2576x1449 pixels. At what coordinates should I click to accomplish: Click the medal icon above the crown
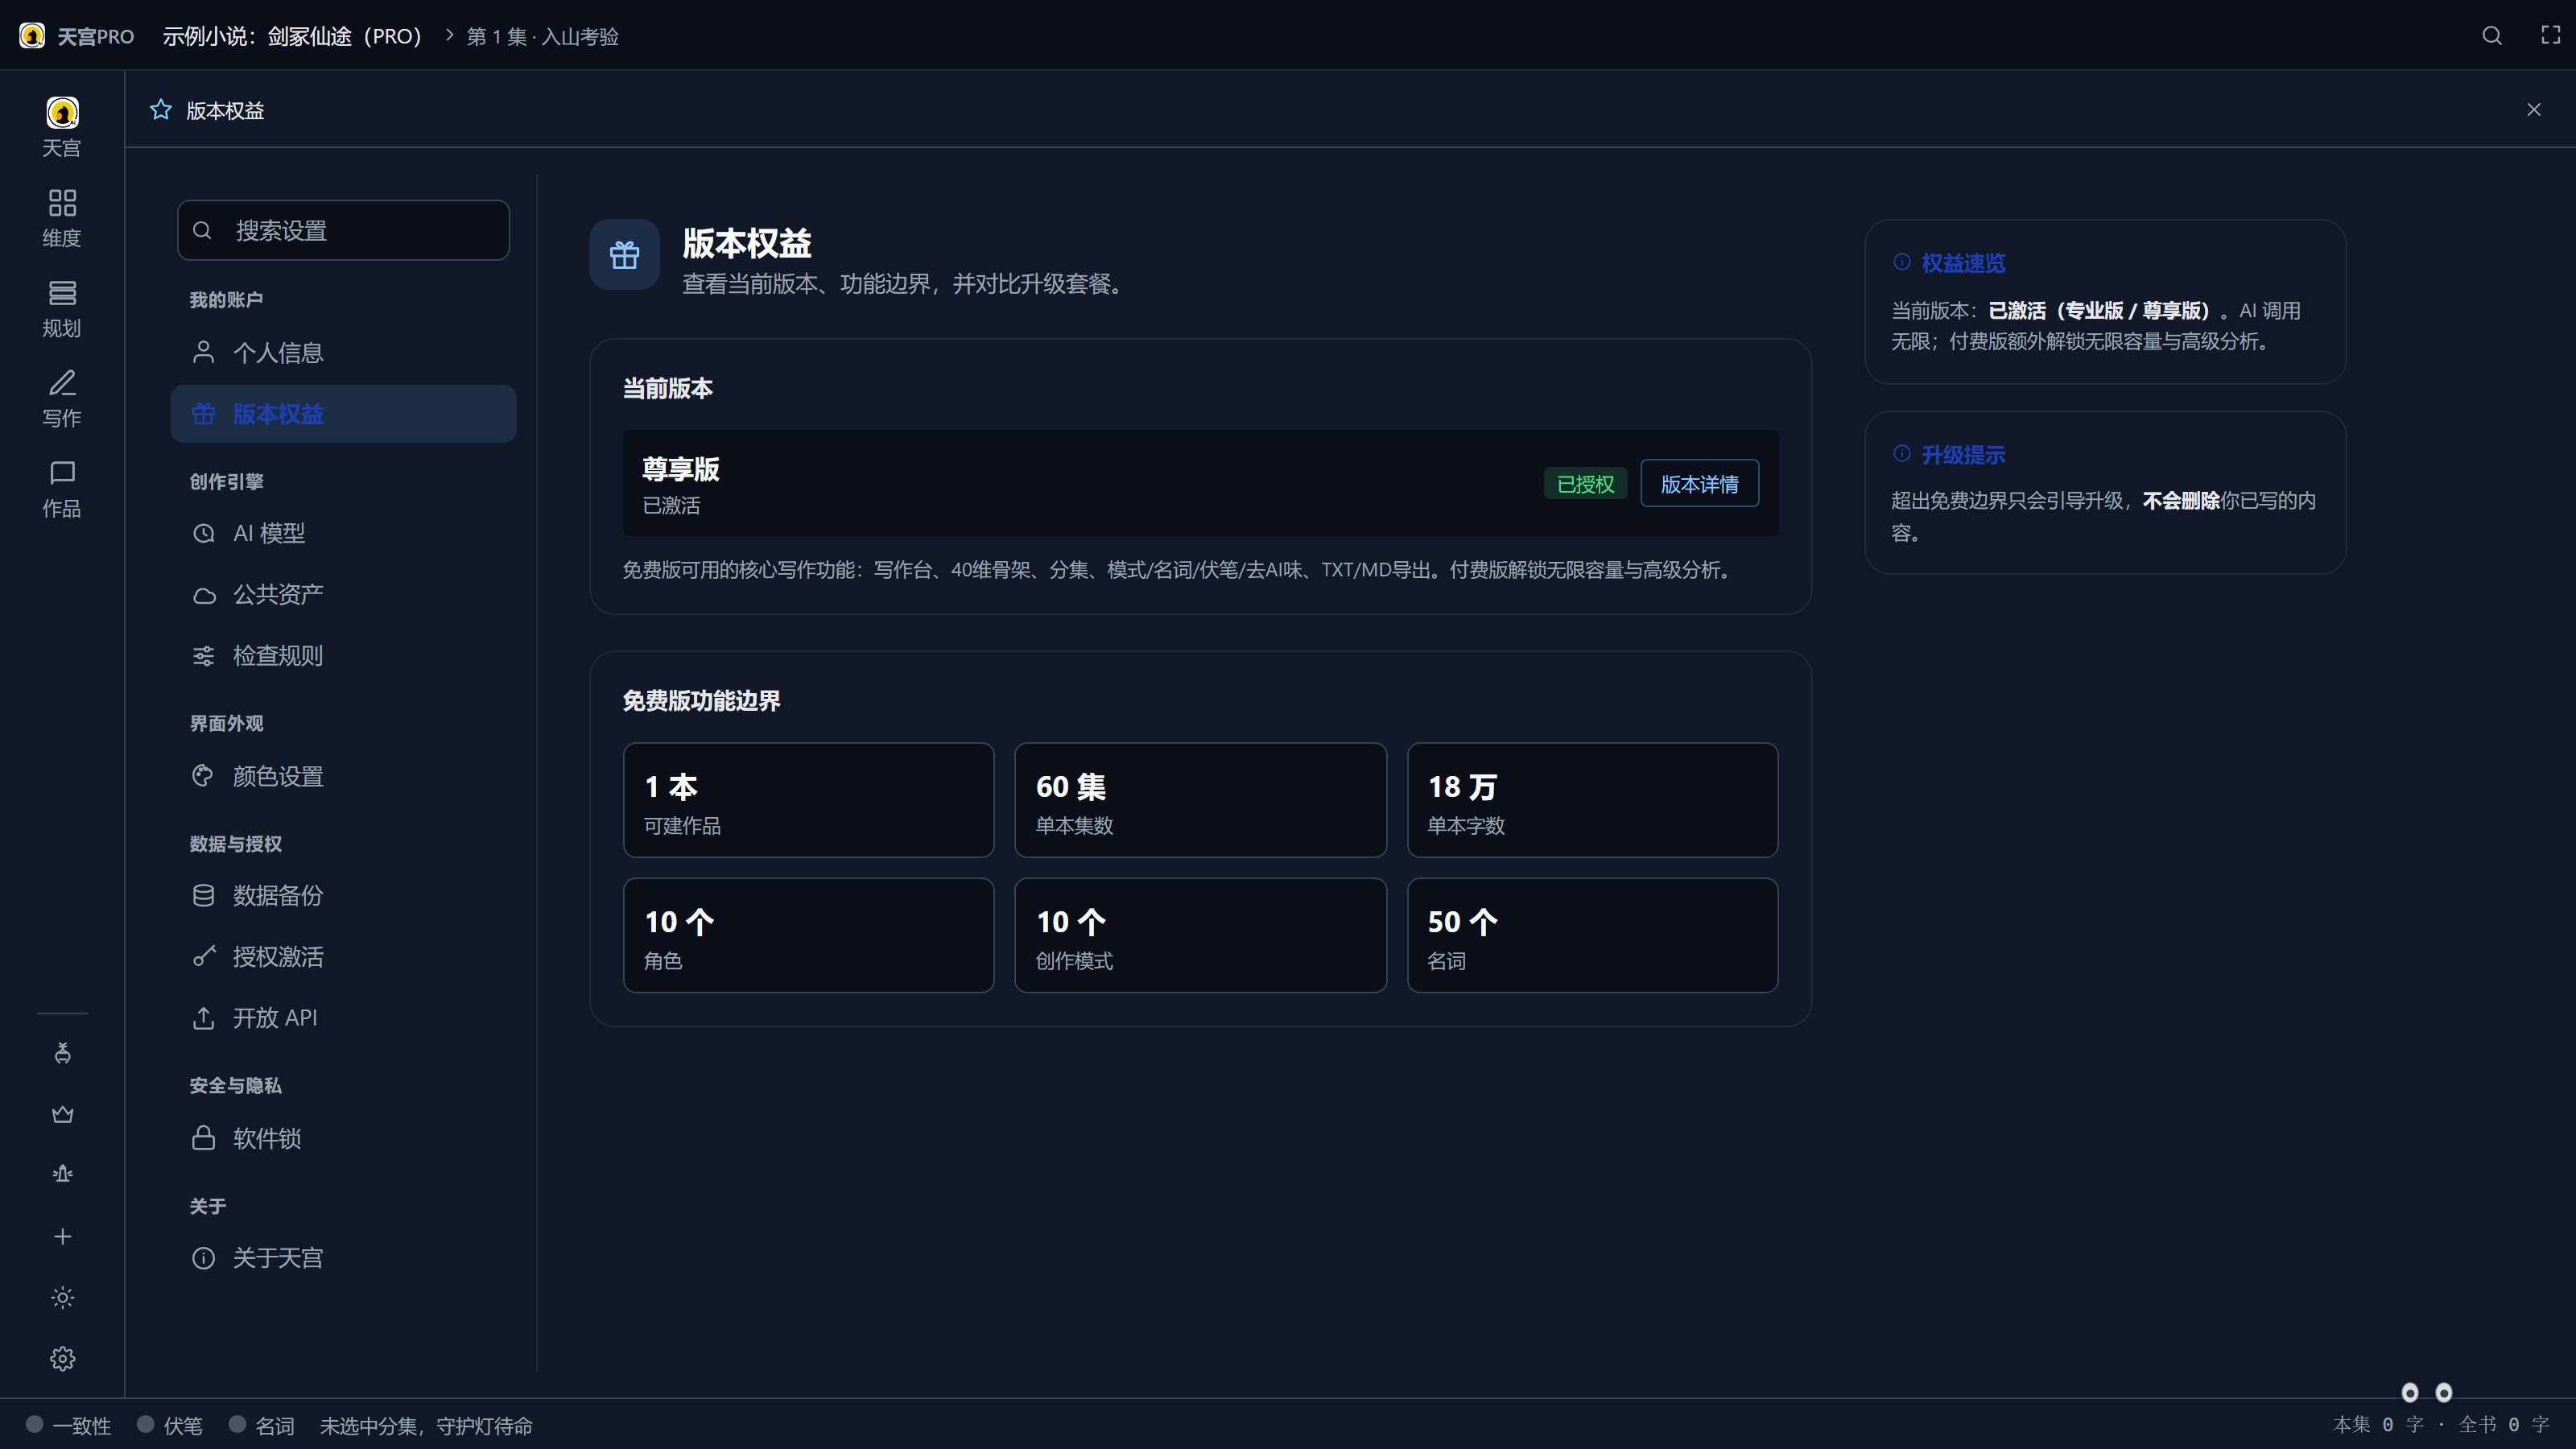pos(62,1052)
